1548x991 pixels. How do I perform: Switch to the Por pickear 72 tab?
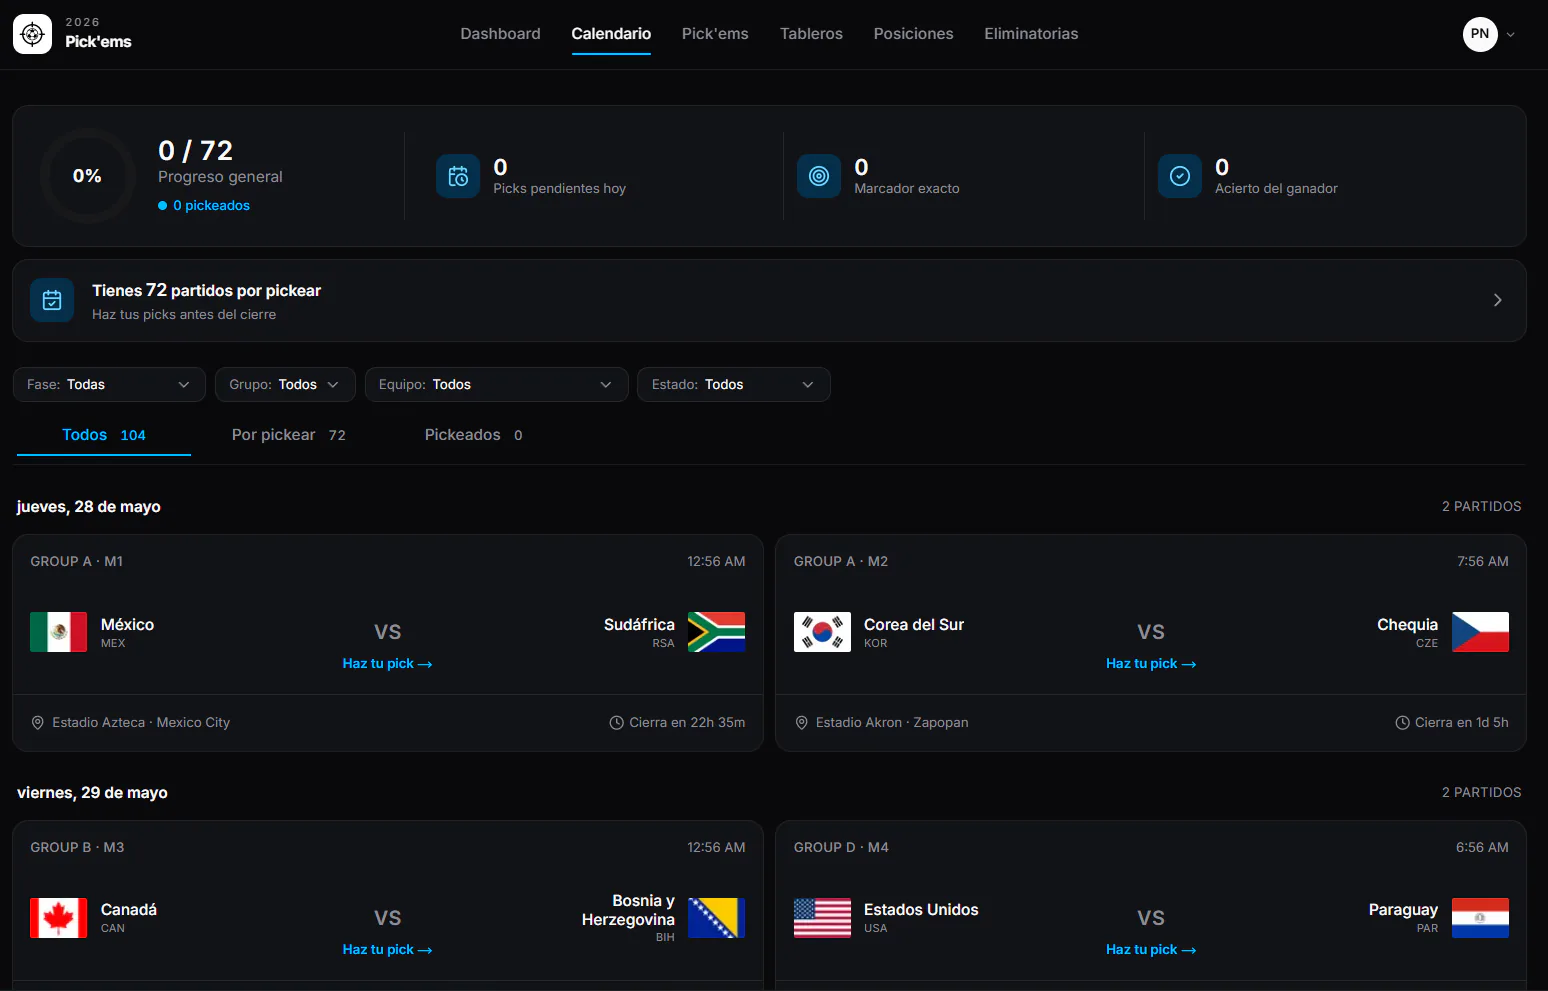pos(289,435)
